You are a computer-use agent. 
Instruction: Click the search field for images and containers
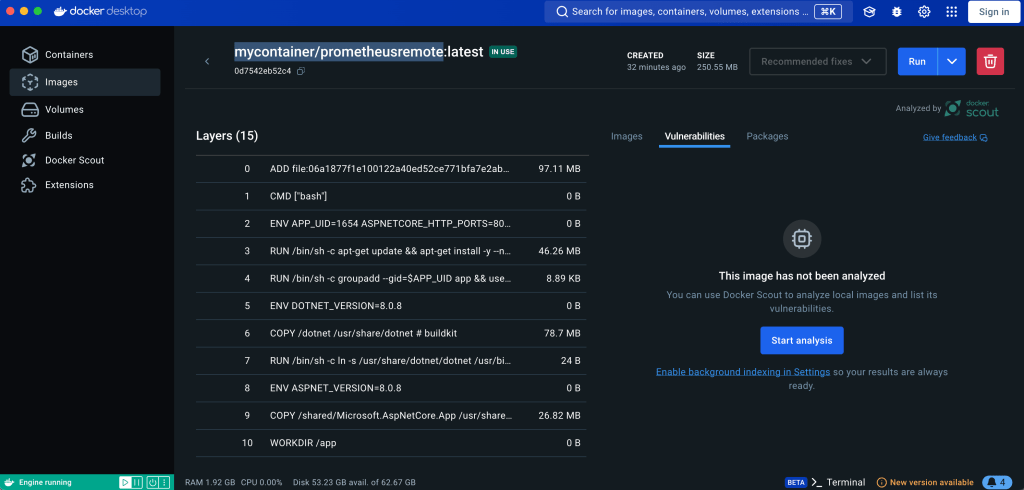(x=699, y=12)
